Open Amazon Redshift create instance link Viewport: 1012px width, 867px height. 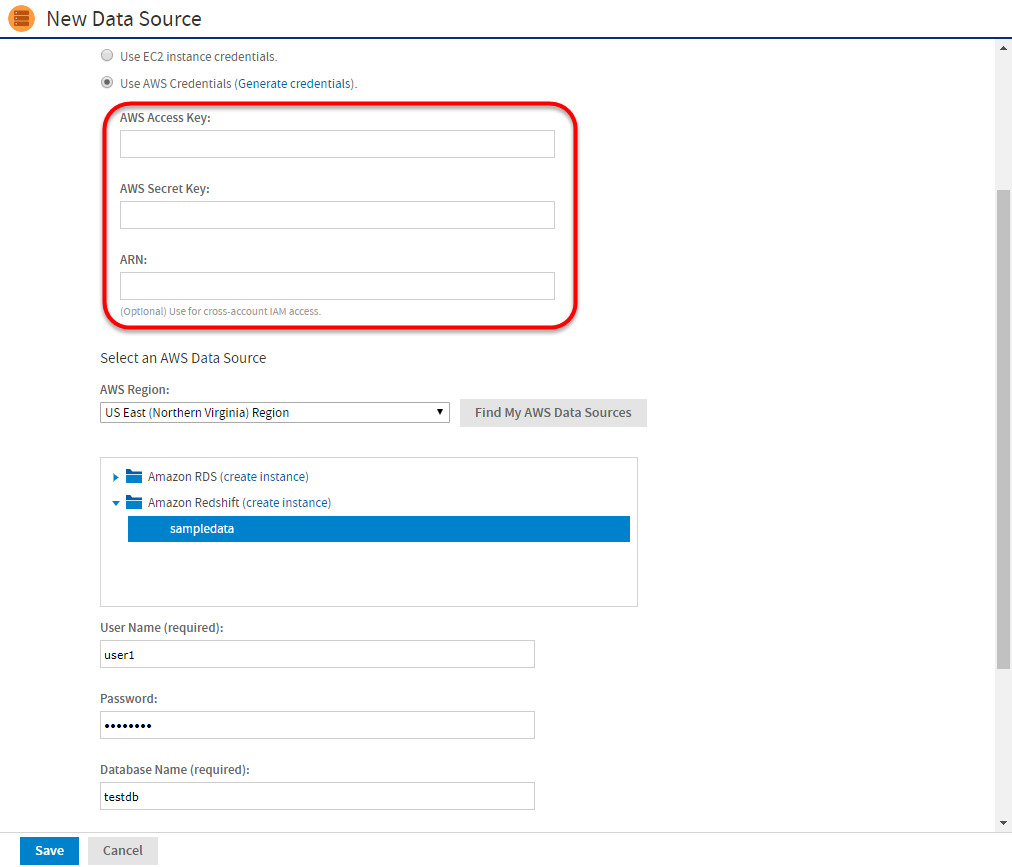click(x=288, y=503)
